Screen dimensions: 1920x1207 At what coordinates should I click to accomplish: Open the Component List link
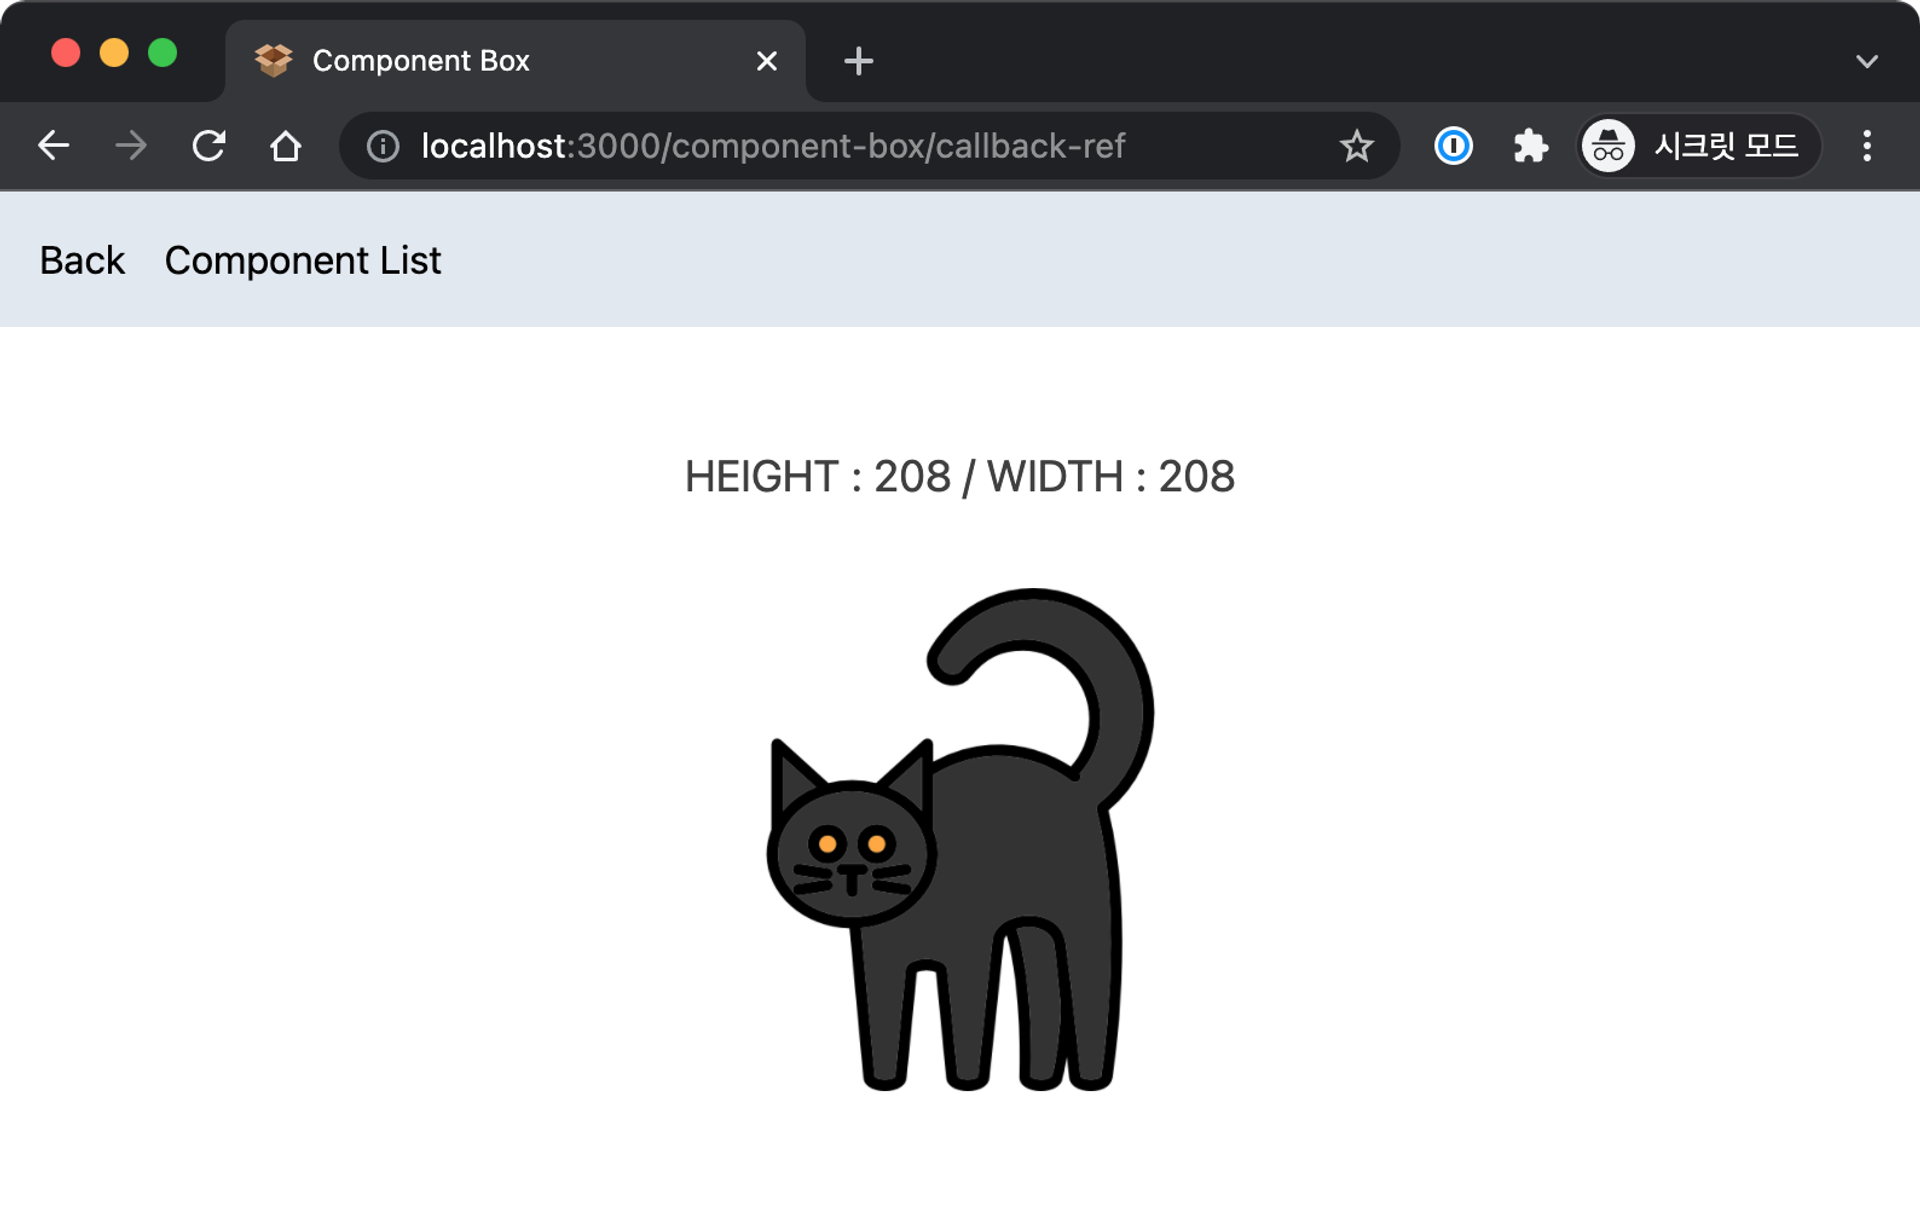(x=302, y=260)
